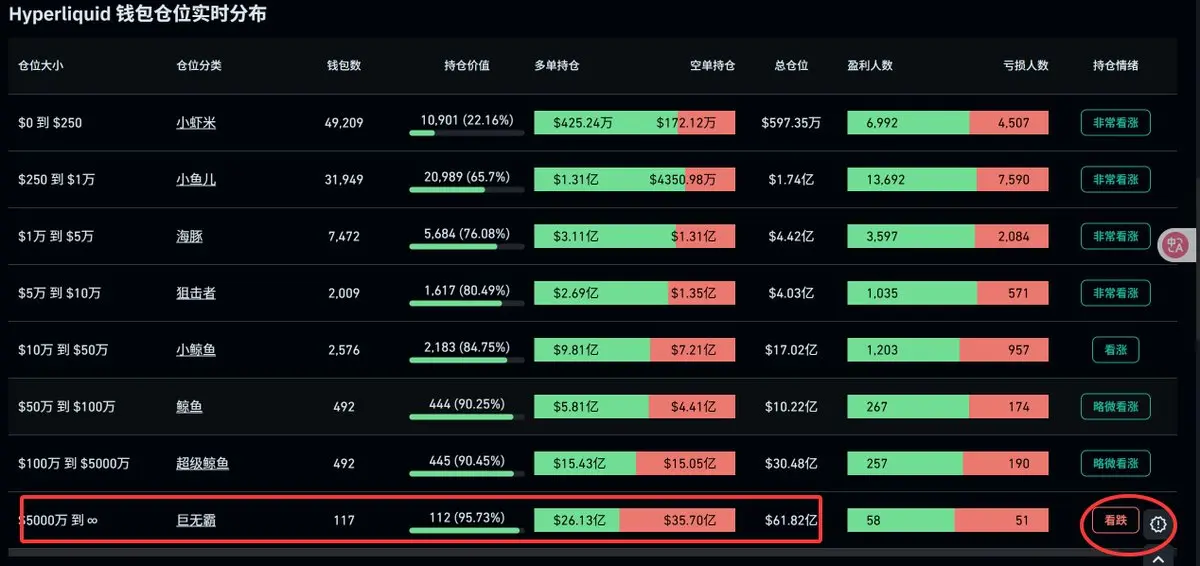The height and width of the screenshot is (566, 1200).
Task: Open the 狙击者 category link
Action: (196, 293)
